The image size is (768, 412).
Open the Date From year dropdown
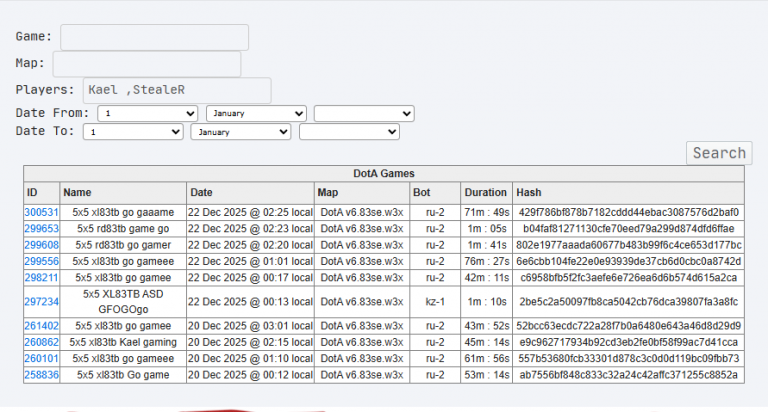click(364, 113)
